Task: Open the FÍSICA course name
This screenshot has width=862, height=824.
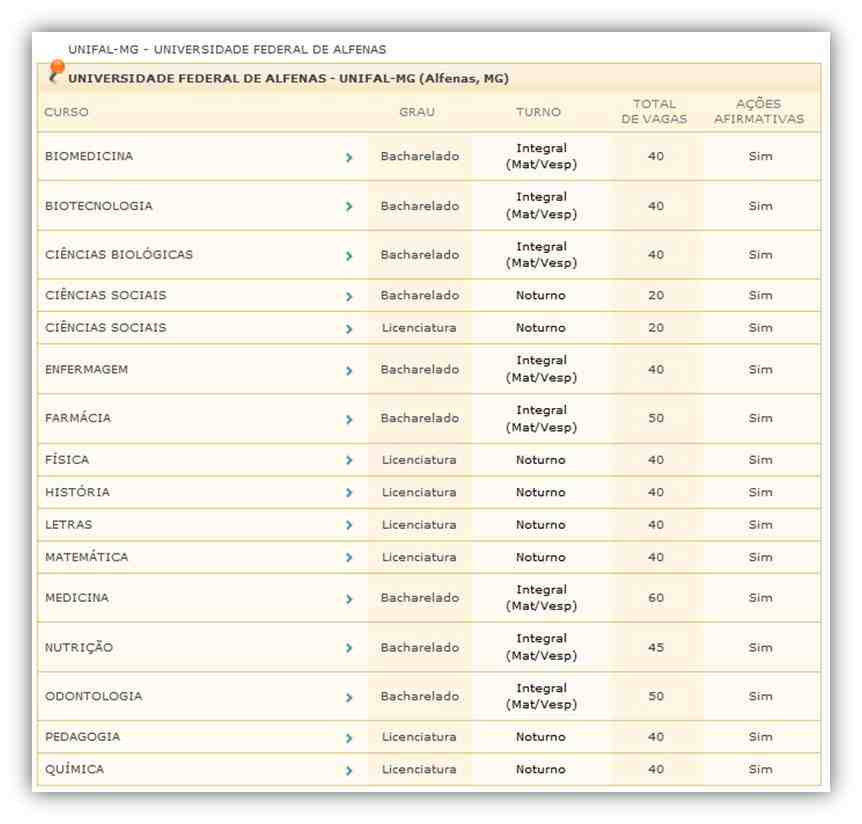Action: (x=67, y=460)
